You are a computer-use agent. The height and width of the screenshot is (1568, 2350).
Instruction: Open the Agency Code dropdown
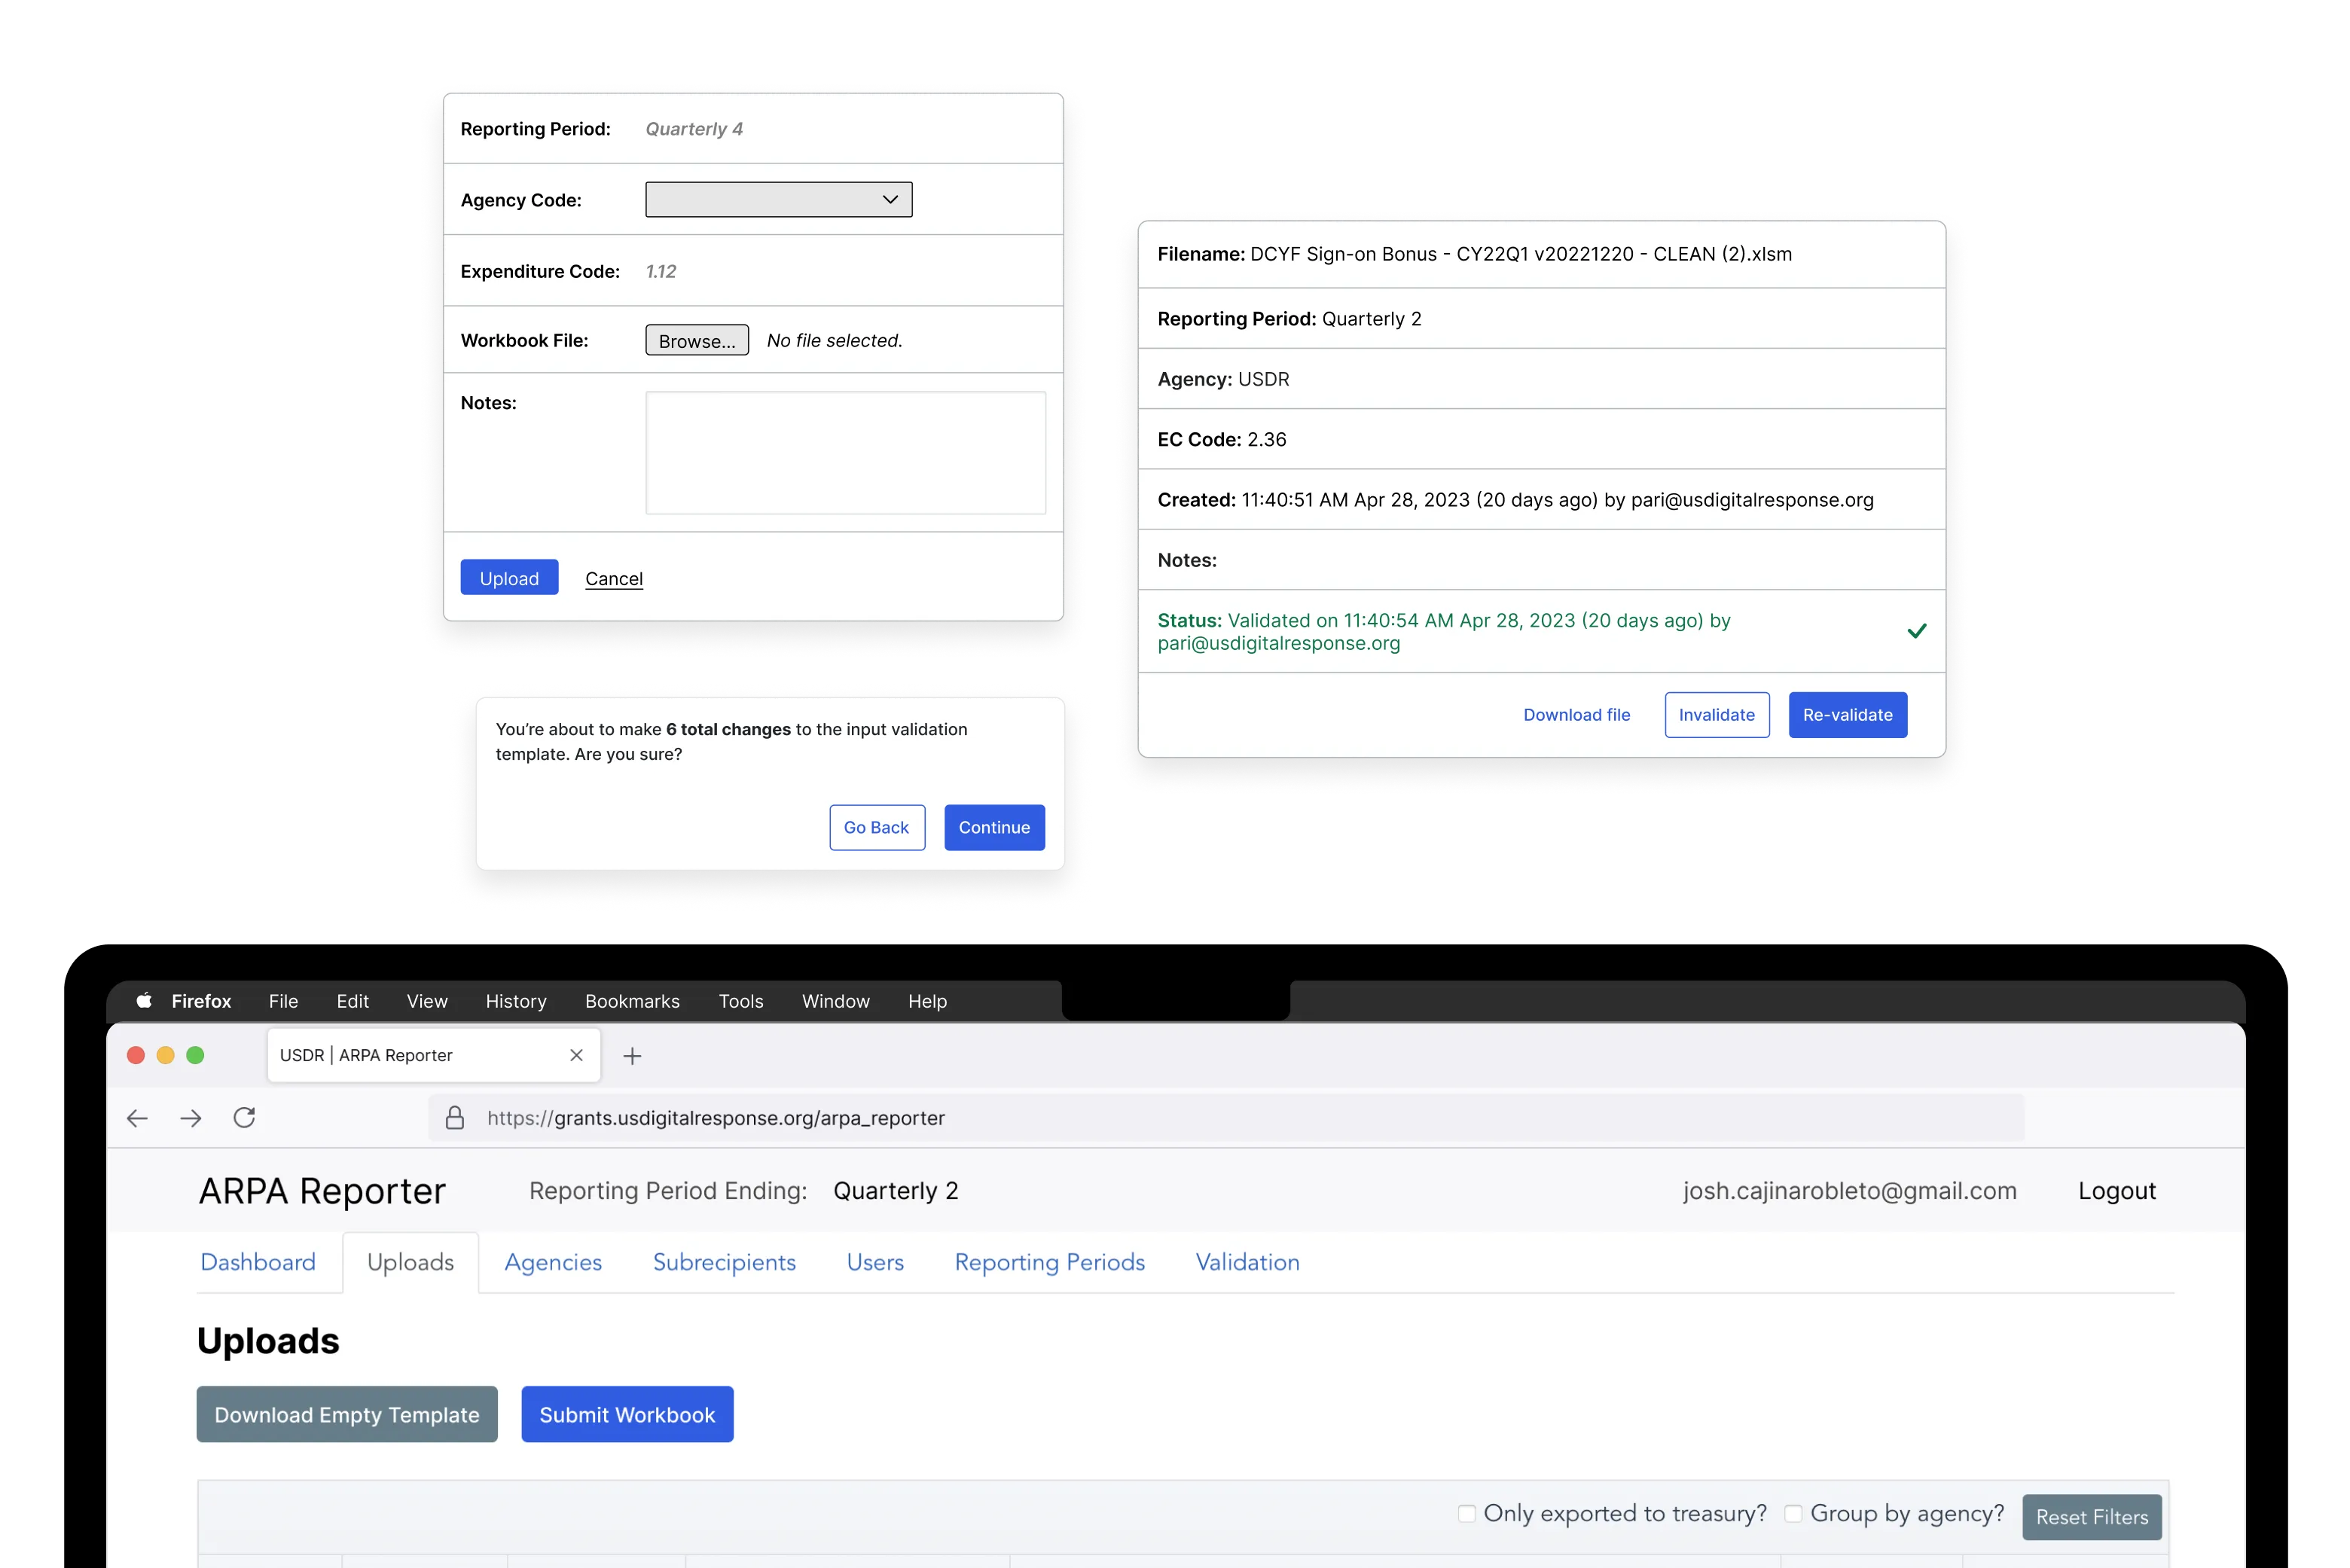(x=779, y=199)
